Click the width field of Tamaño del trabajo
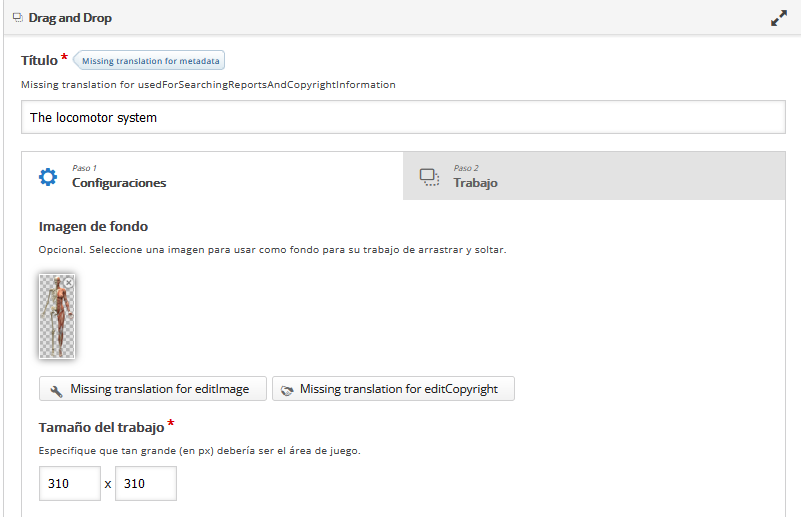The width and height of the screenshot is (801, 517). [x=70, y=483]
